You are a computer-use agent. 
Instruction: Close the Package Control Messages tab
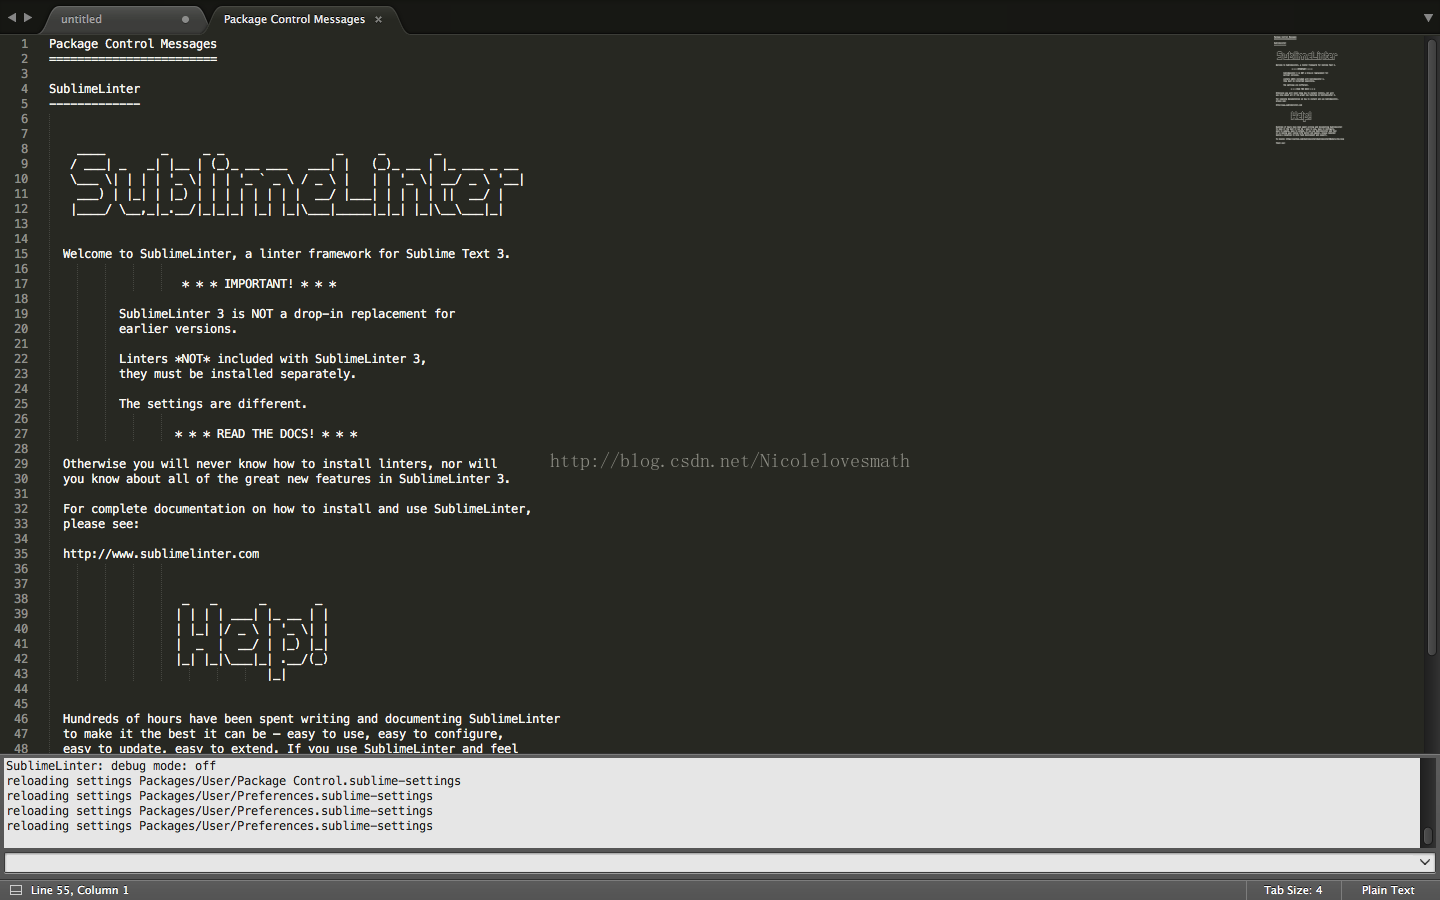coord(379,19)
